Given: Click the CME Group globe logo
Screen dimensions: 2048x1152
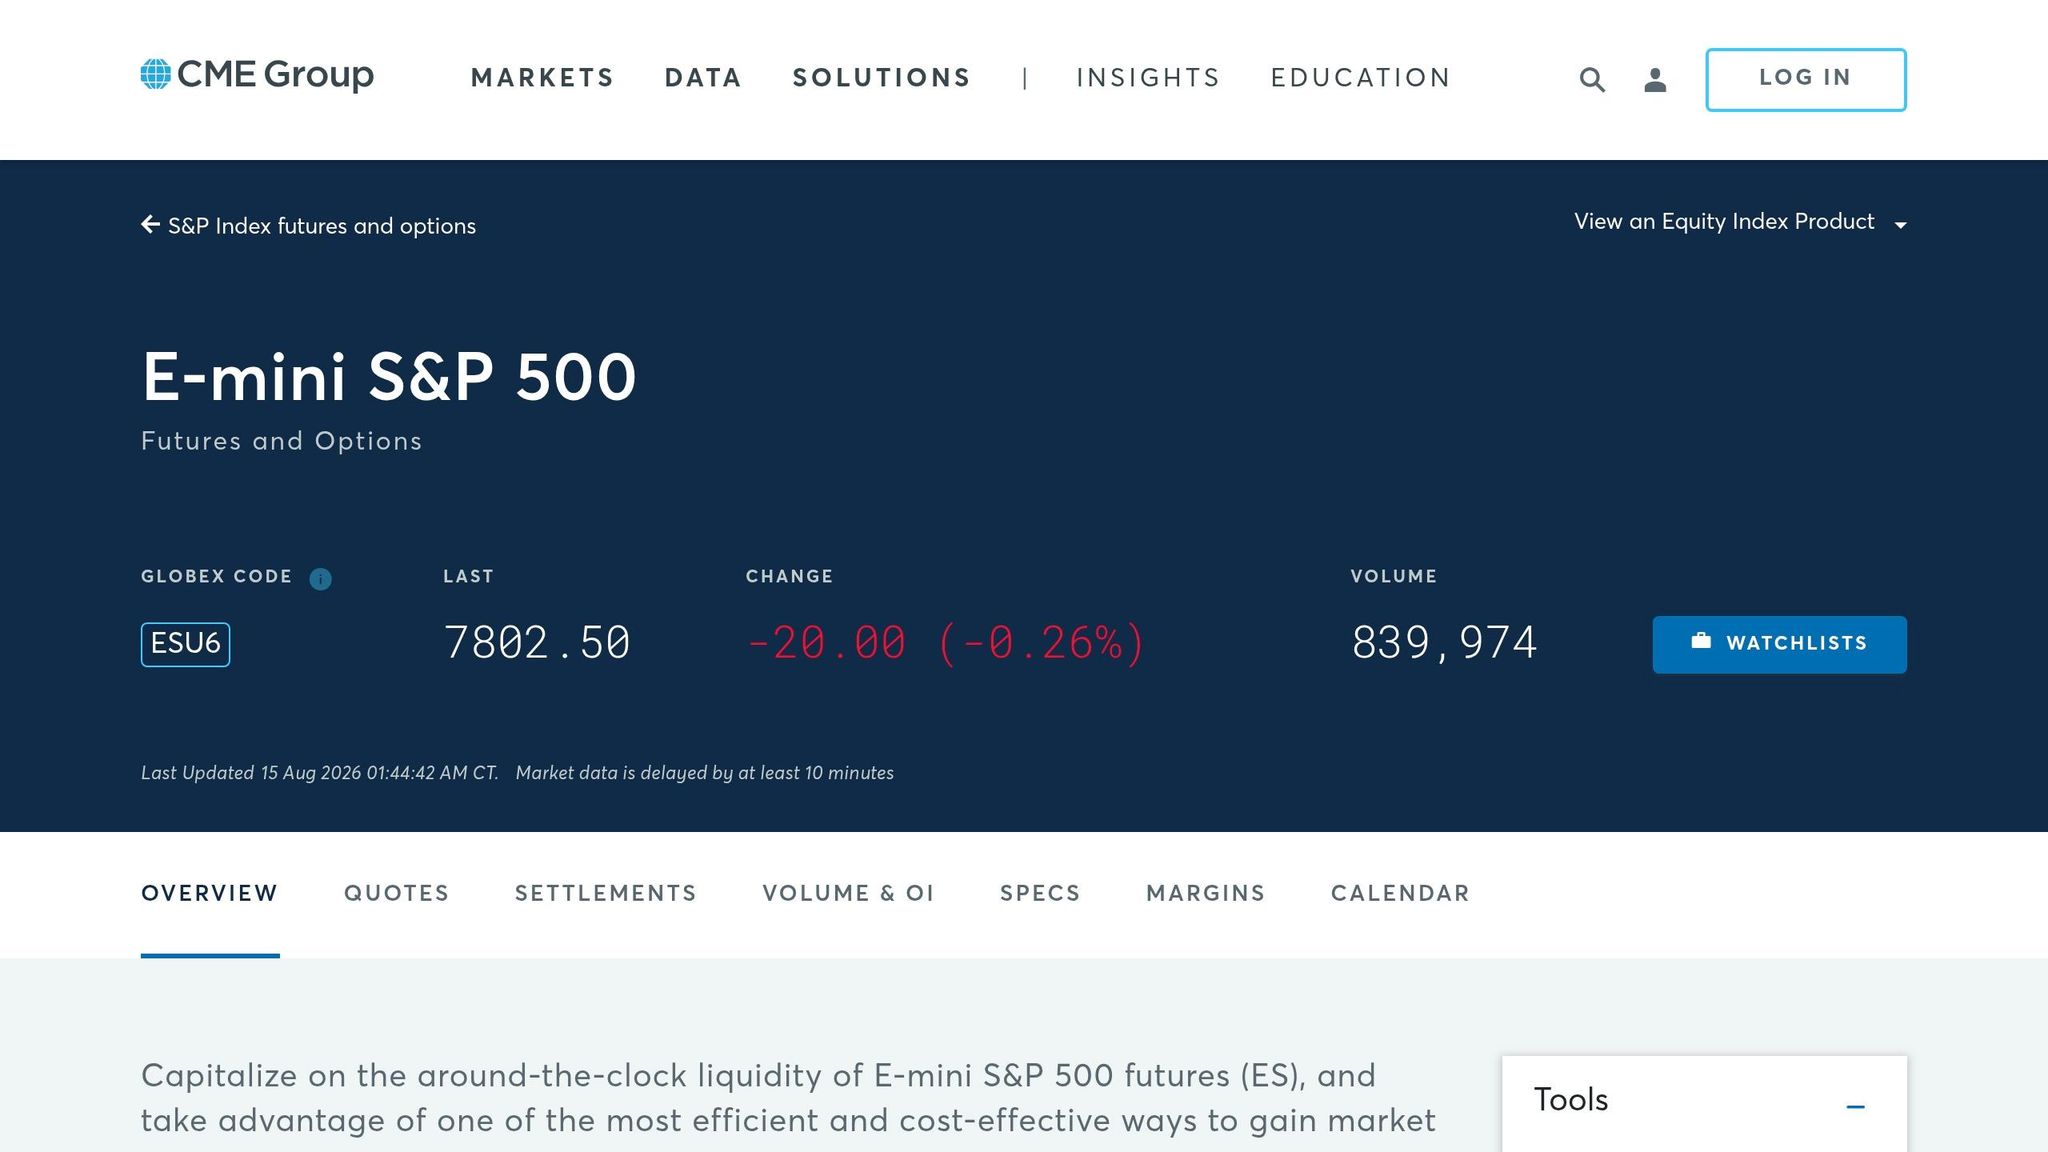Looking at the screenshot, I should [156, 74].
